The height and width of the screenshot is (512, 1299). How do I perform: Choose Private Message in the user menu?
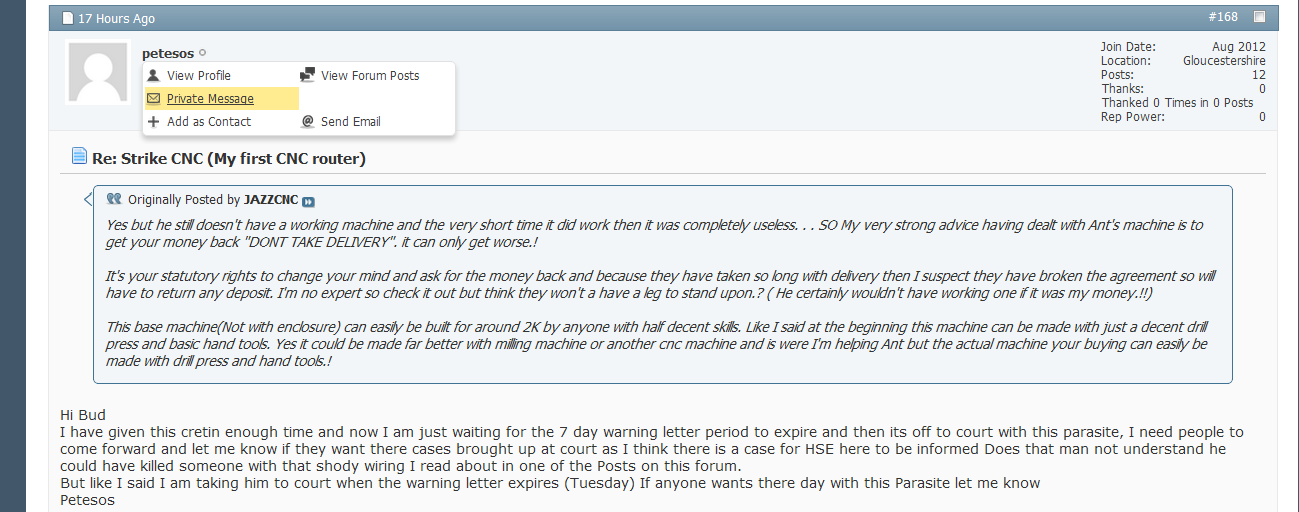210,99
